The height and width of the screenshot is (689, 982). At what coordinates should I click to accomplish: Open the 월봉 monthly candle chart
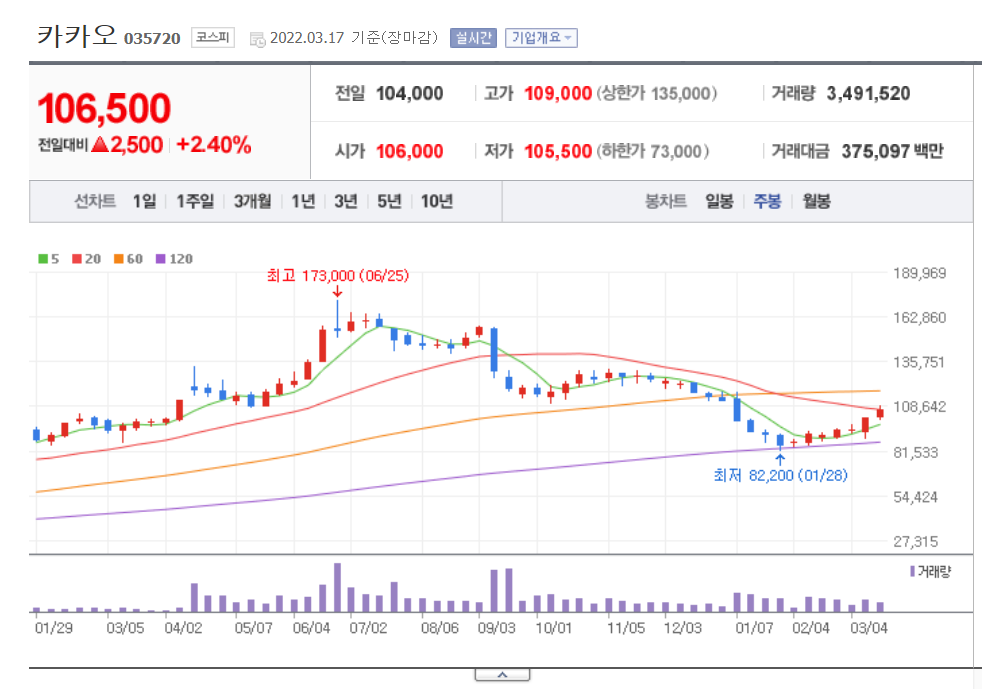[817, 201]
